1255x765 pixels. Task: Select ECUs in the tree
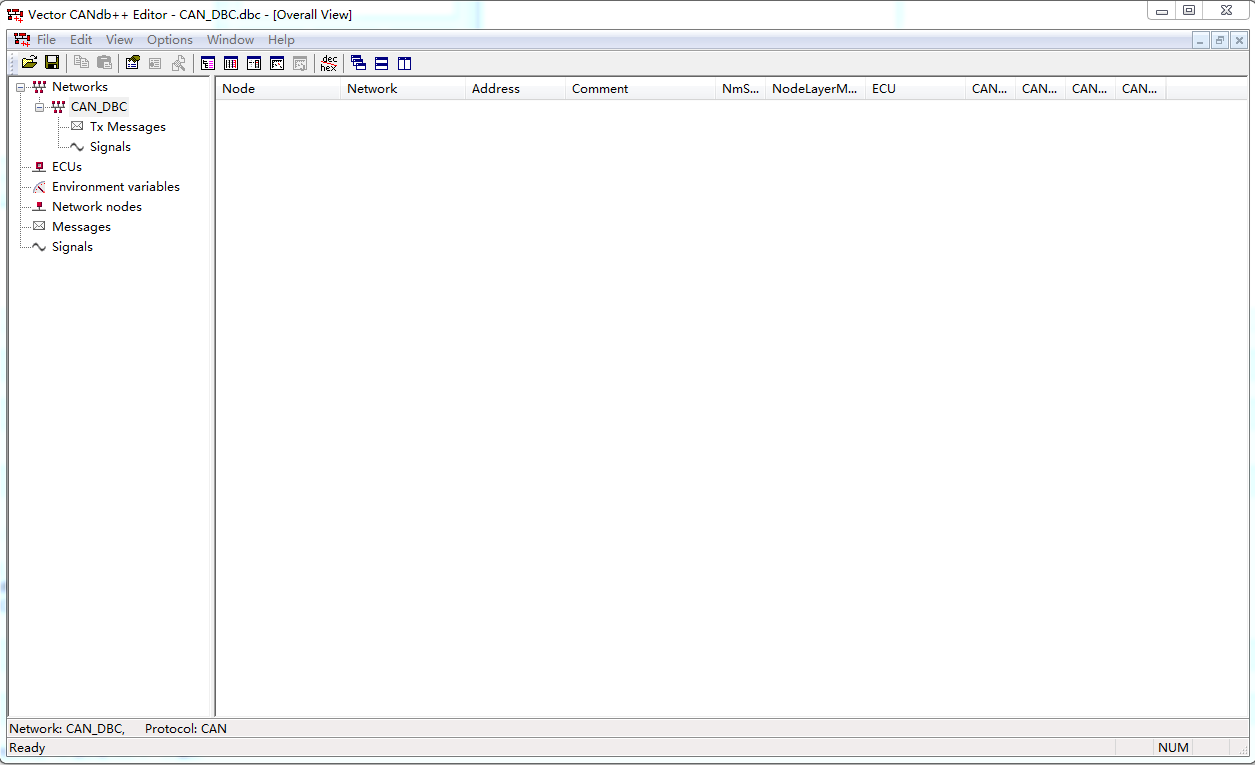pyautogui.click(x=67, y=167)
